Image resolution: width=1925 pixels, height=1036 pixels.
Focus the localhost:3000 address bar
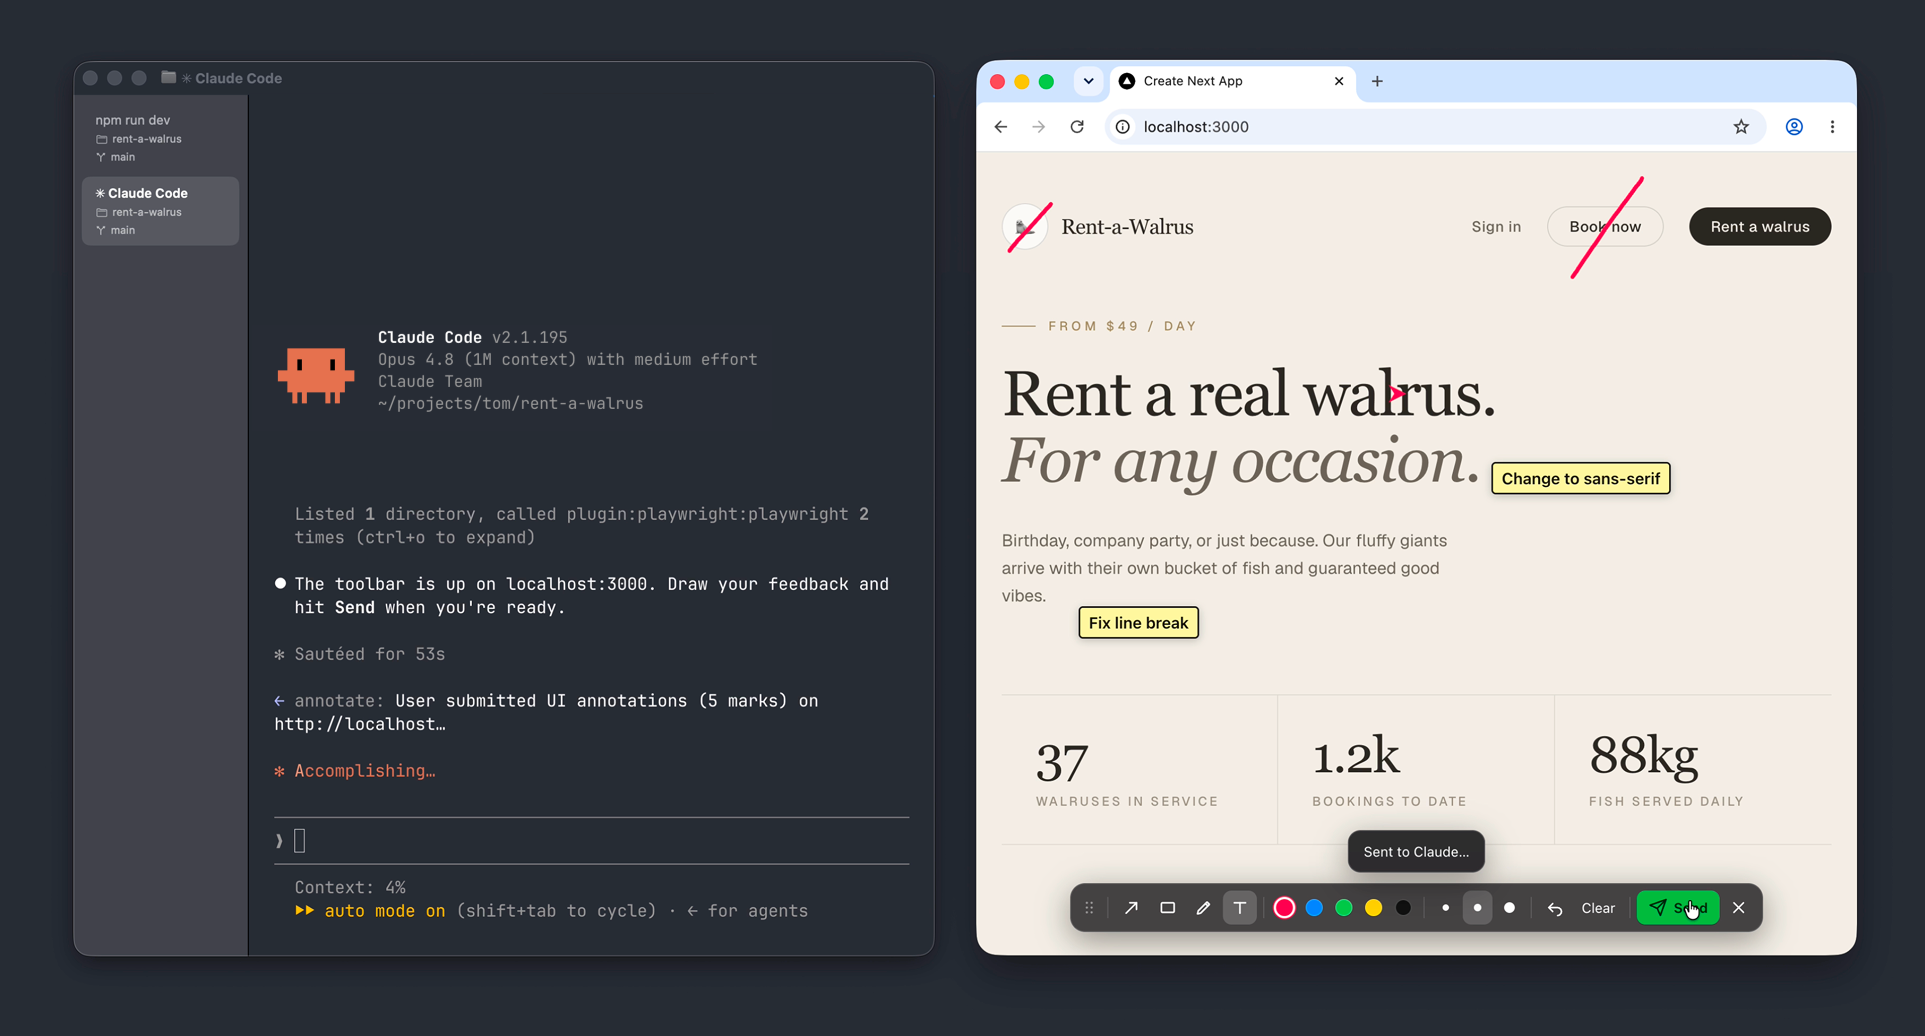click(1434, 127)
